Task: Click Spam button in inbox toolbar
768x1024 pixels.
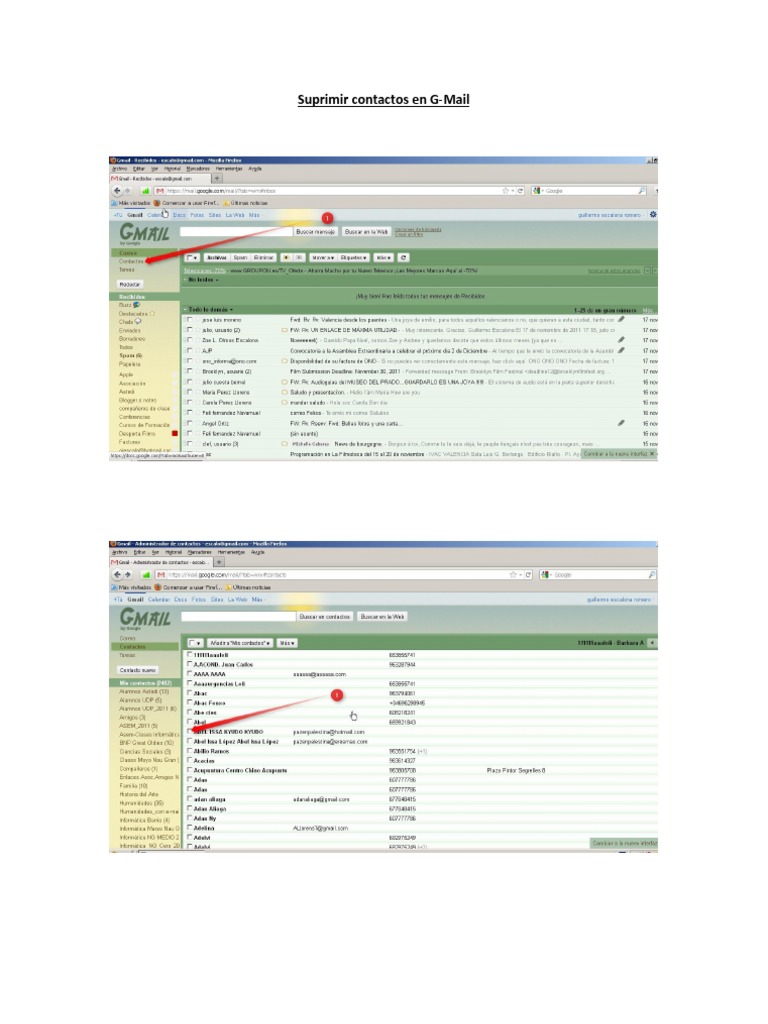Action: point(240,257)
